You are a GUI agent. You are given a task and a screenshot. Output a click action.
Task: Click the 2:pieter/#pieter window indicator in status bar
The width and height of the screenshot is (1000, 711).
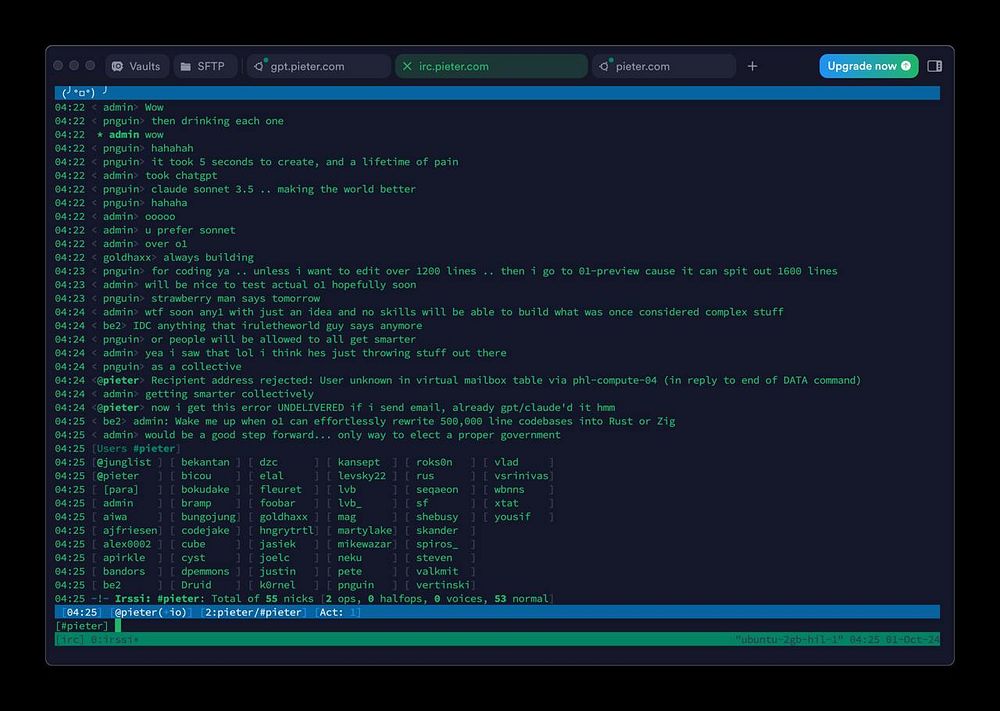point(251,612)
